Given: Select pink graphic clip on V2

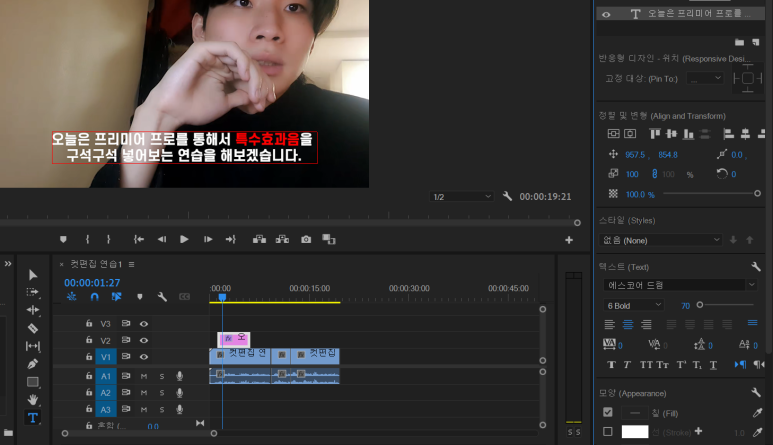Looking at the screenshot, I should point(234,339).
